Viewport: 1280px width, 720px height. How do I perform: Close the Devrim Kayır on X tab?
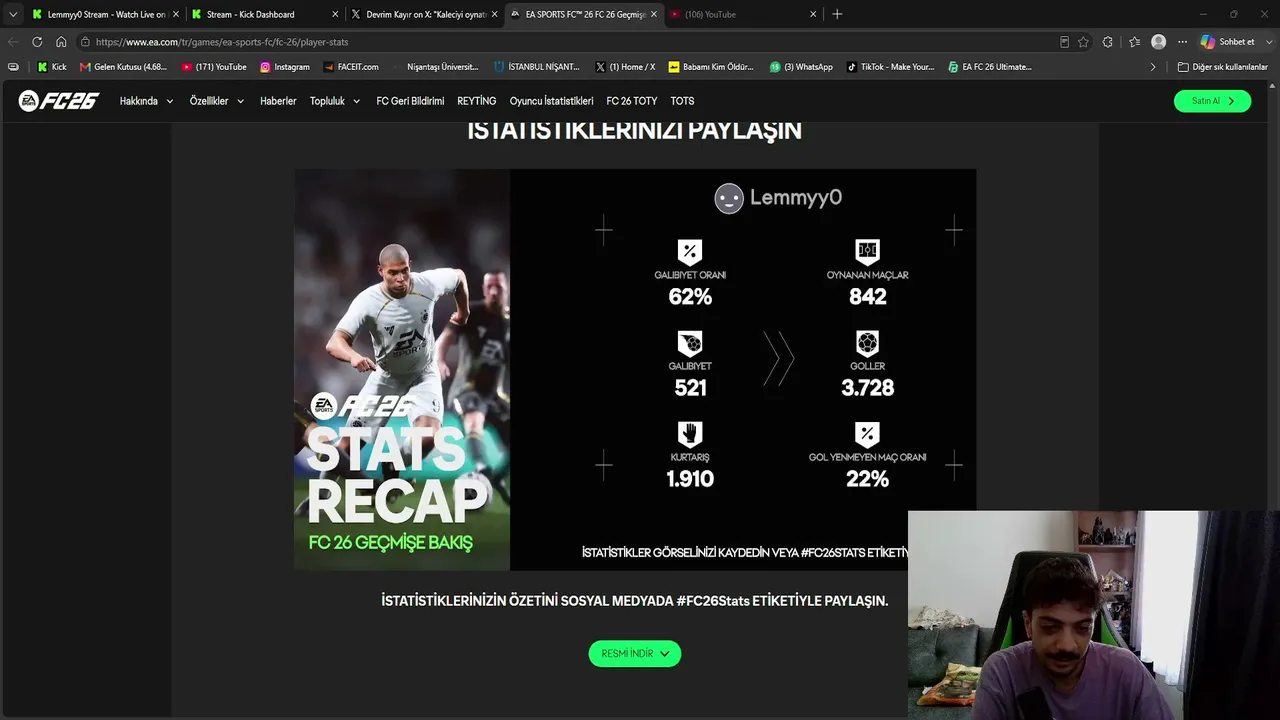[494, 14]
